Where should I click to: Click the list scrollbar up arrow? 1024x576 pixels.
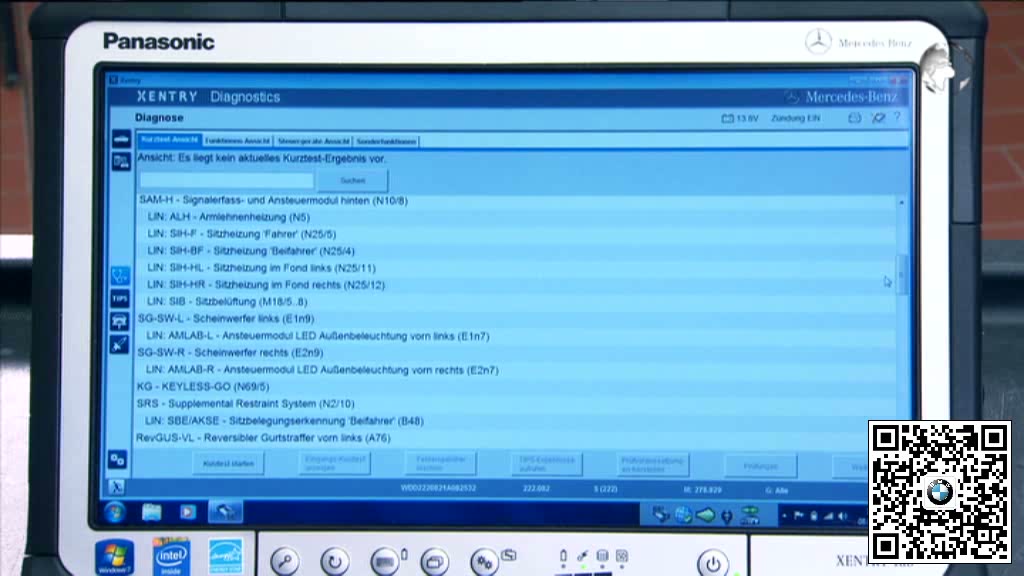[902, 202]
